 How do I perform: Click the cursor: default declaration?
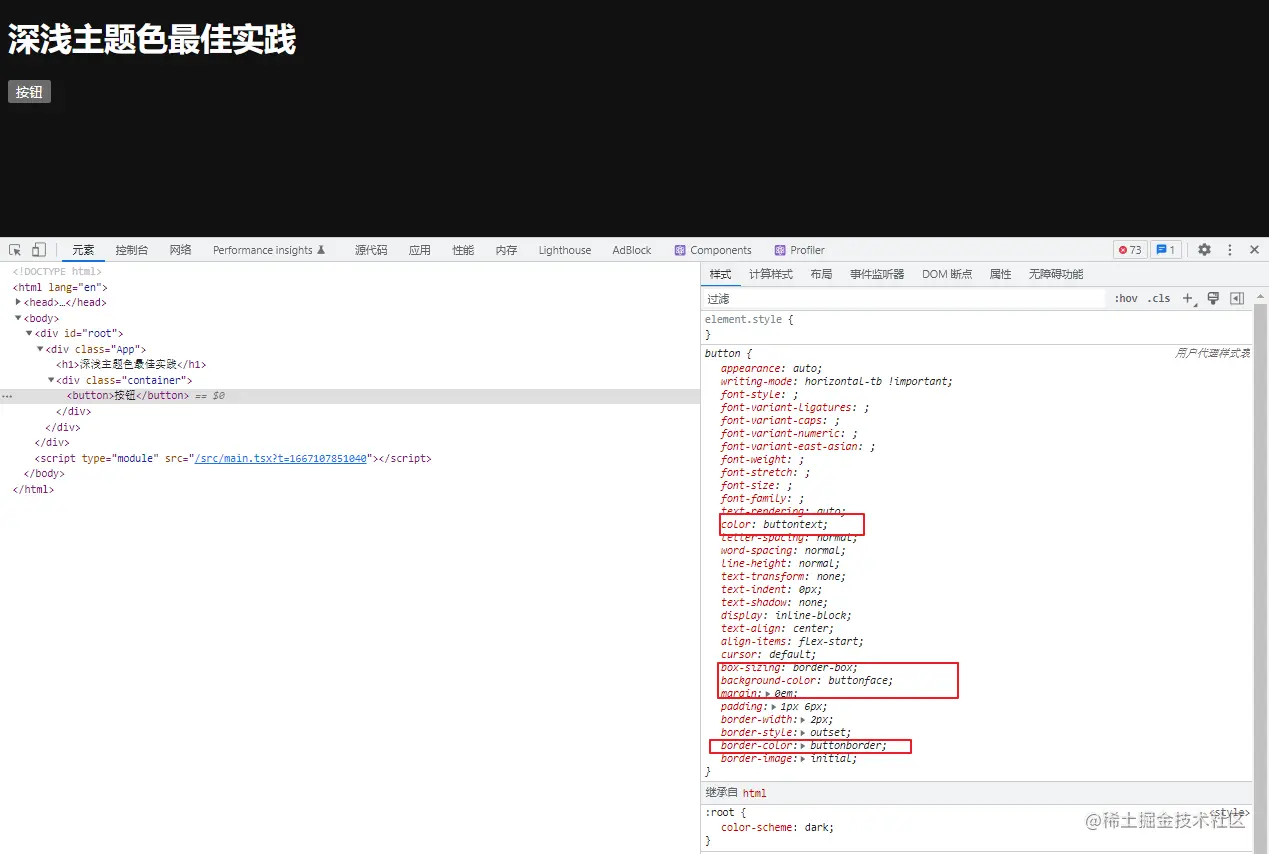pos(768,654)
